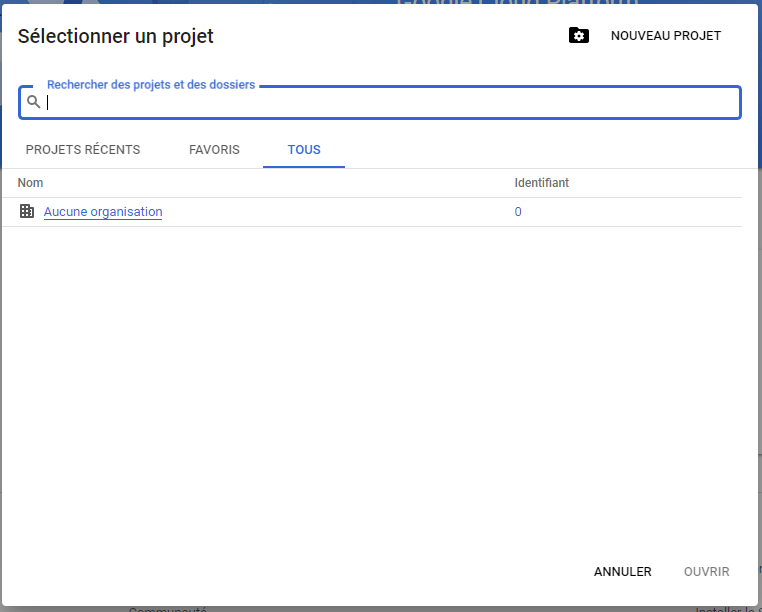Switch to the PROJETS RÉCENTS tab
This screenshot has width=762, height=612.
[83, 150]
